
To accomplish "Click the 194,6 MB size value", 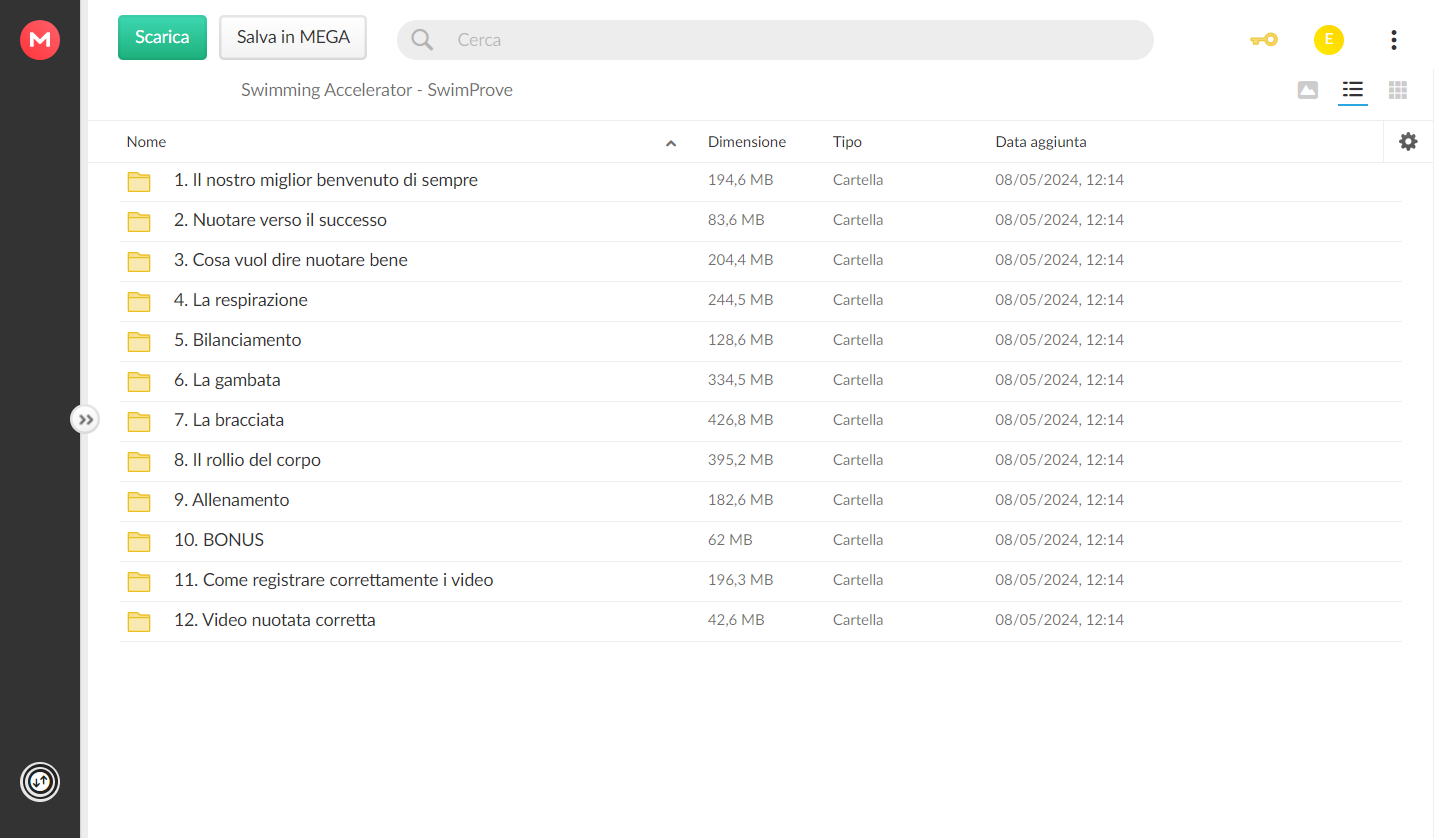I will (x=740, y=180).
